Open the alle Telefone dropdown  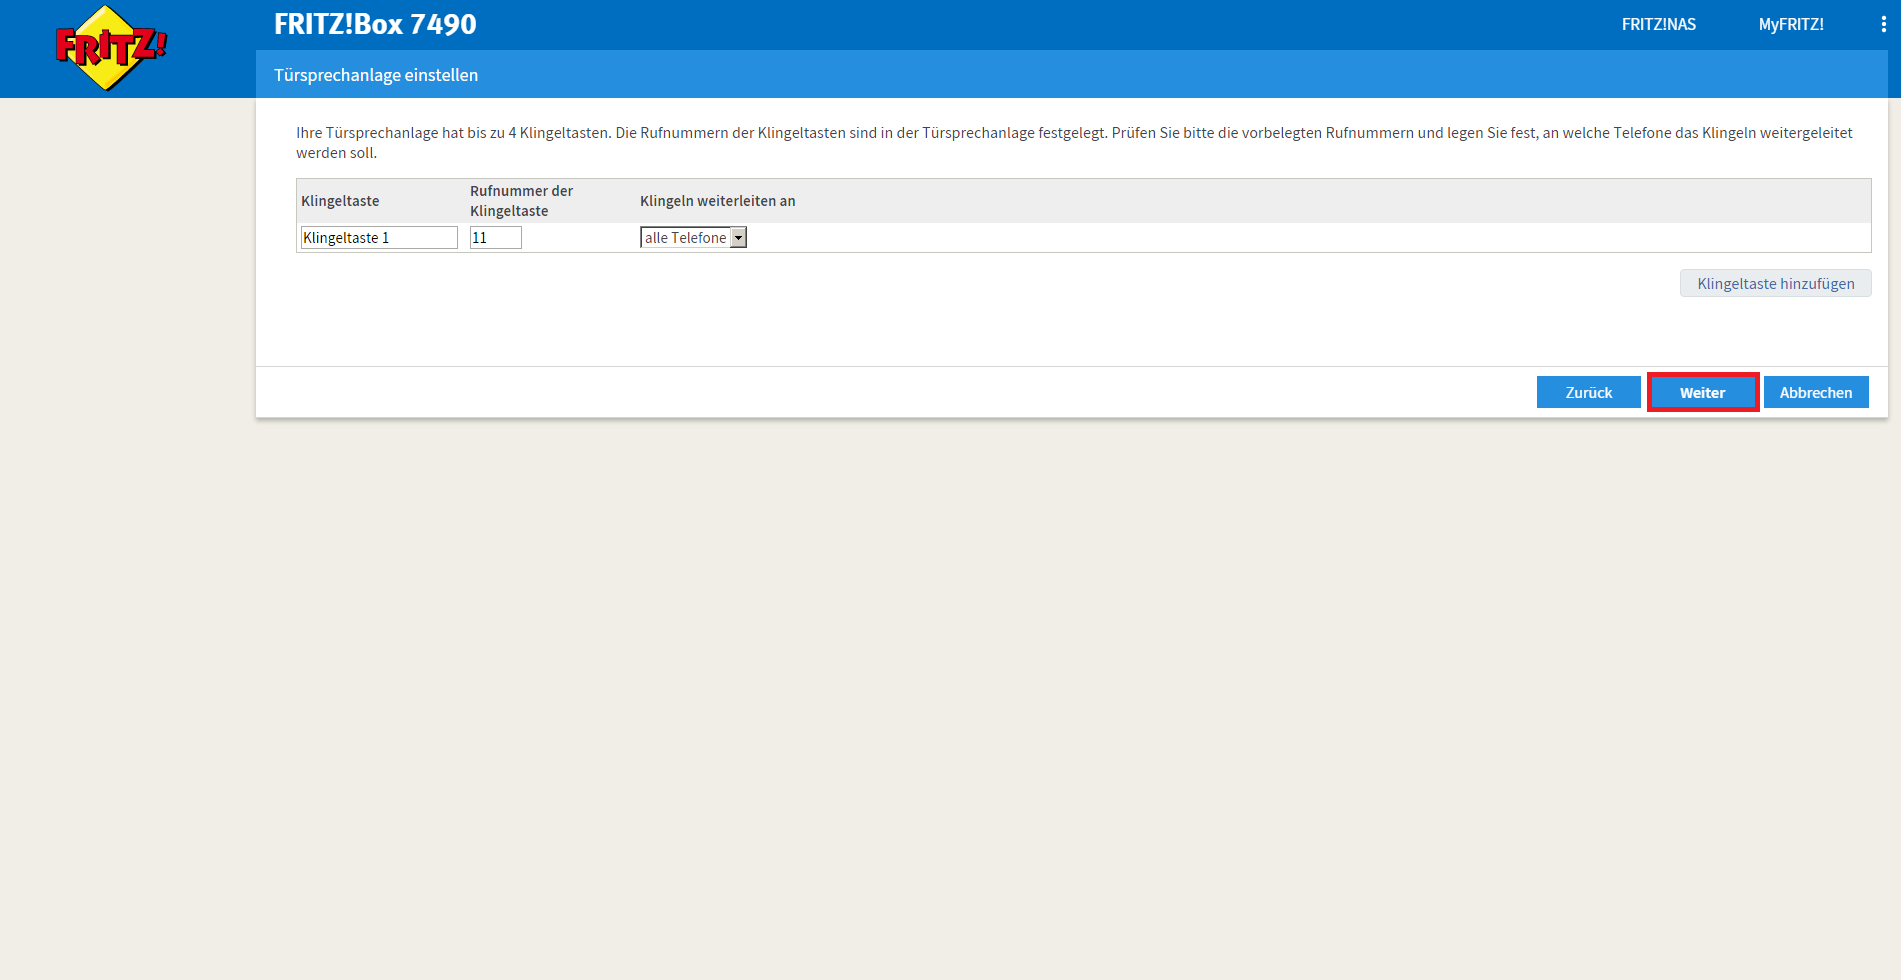click(x=686, y=237)
